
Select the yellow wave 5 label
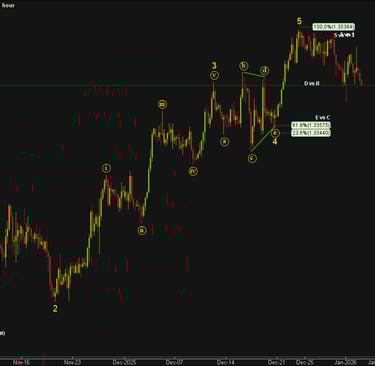coord(299,21)
